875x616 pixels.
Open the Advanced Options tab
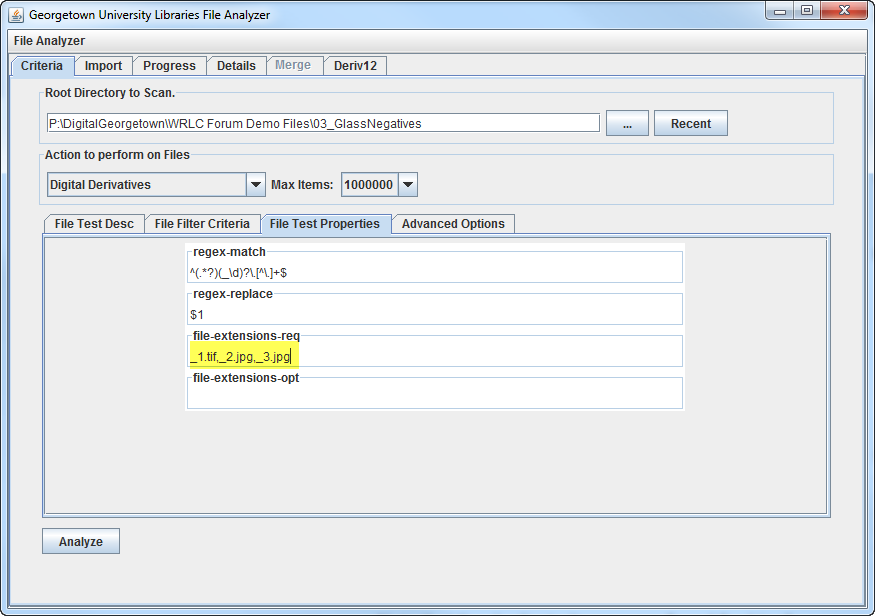(453, 224)
